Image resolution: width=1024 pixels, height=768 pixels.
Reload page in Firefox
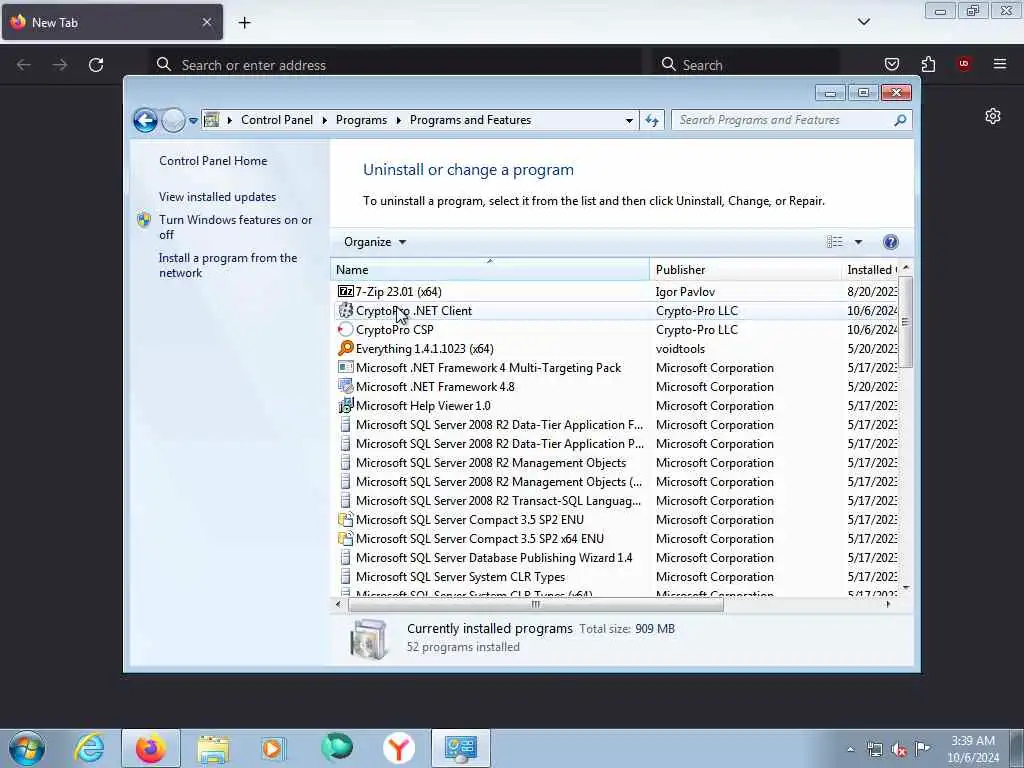[96, 65]
